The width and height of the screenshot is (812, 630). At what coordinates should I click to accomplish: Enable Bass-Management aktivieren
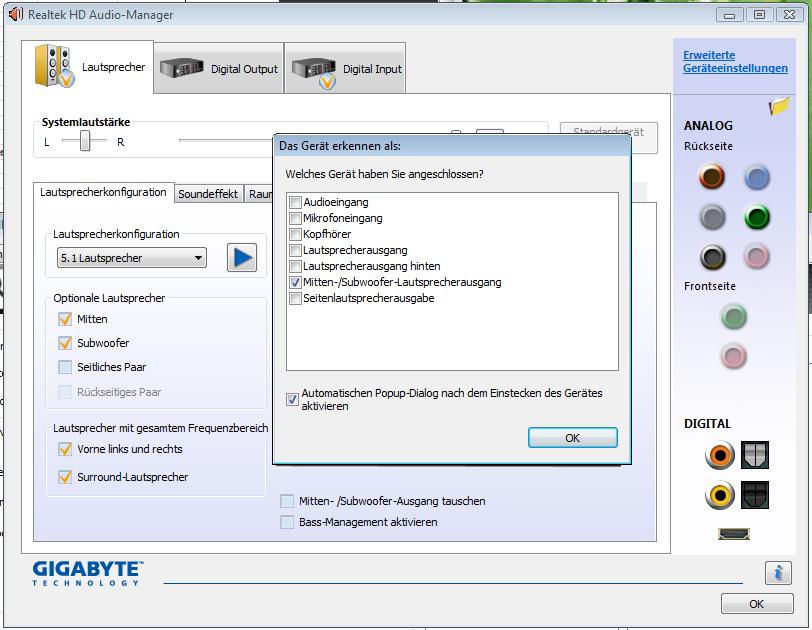tap(286, 522)
